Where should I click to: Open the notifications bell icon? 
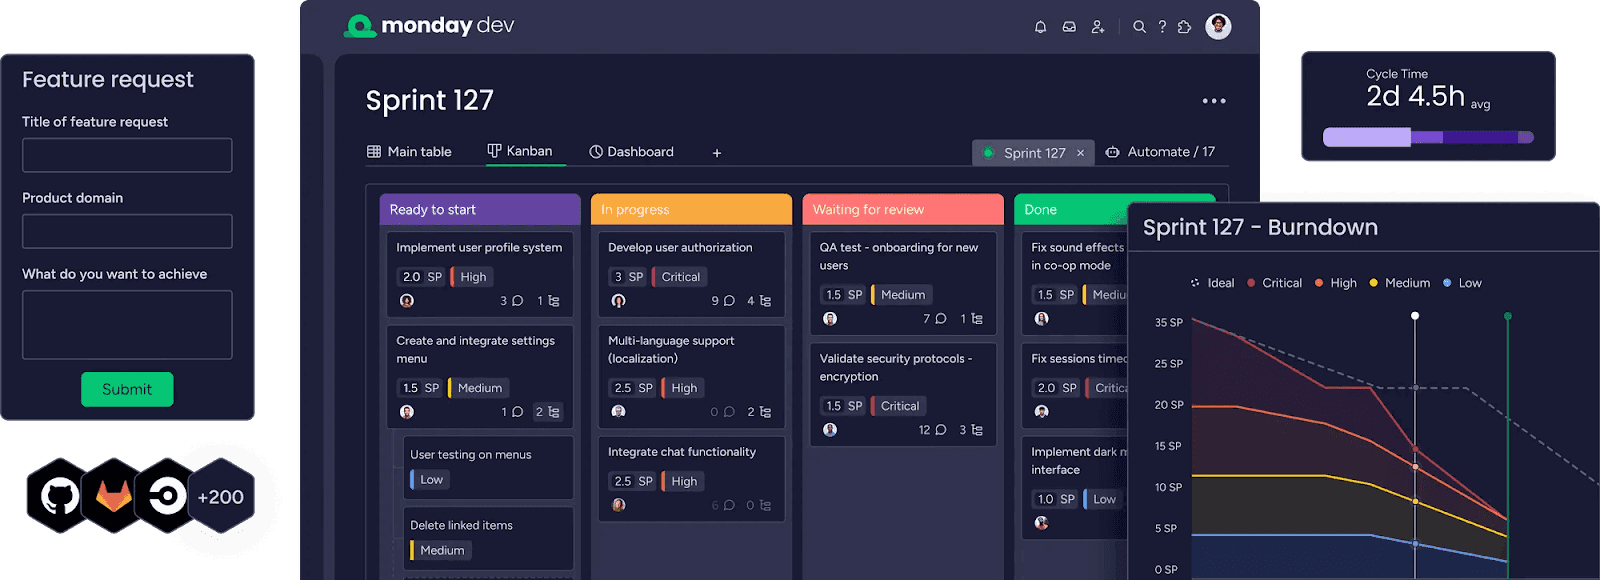[1040, 27]
